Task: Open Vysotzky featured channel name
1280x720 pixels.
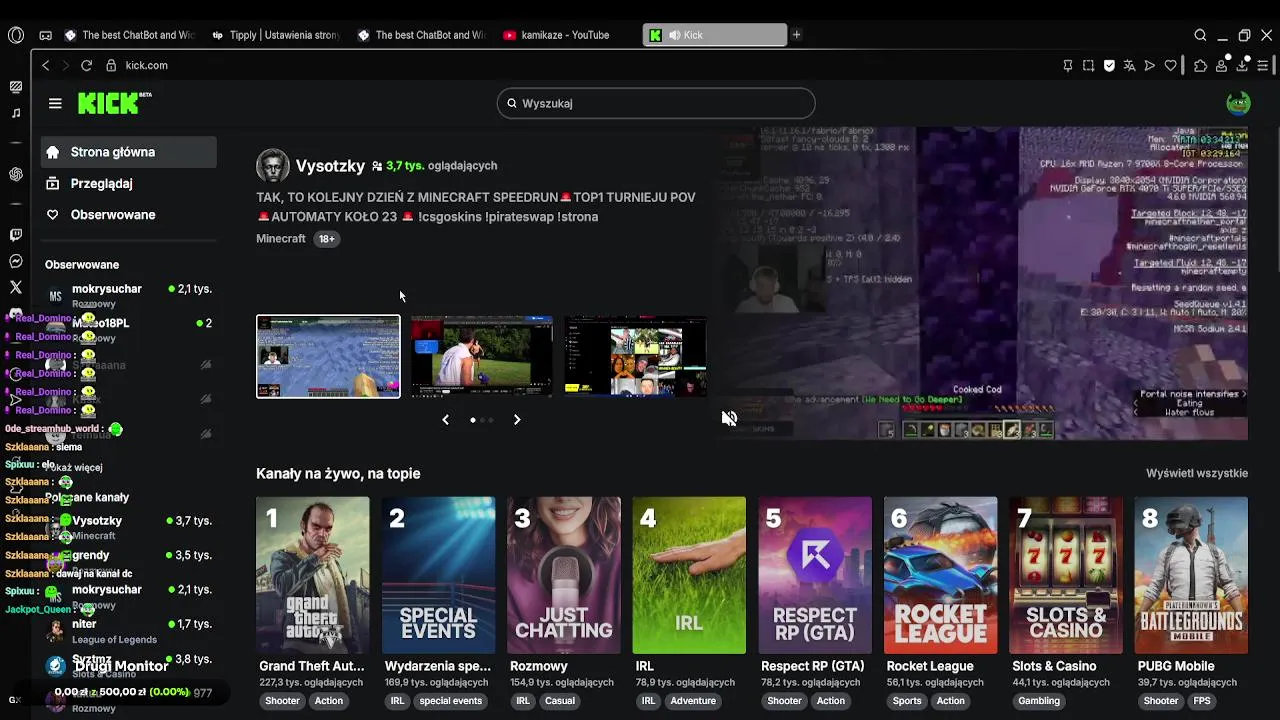Action: pos(330,166)
